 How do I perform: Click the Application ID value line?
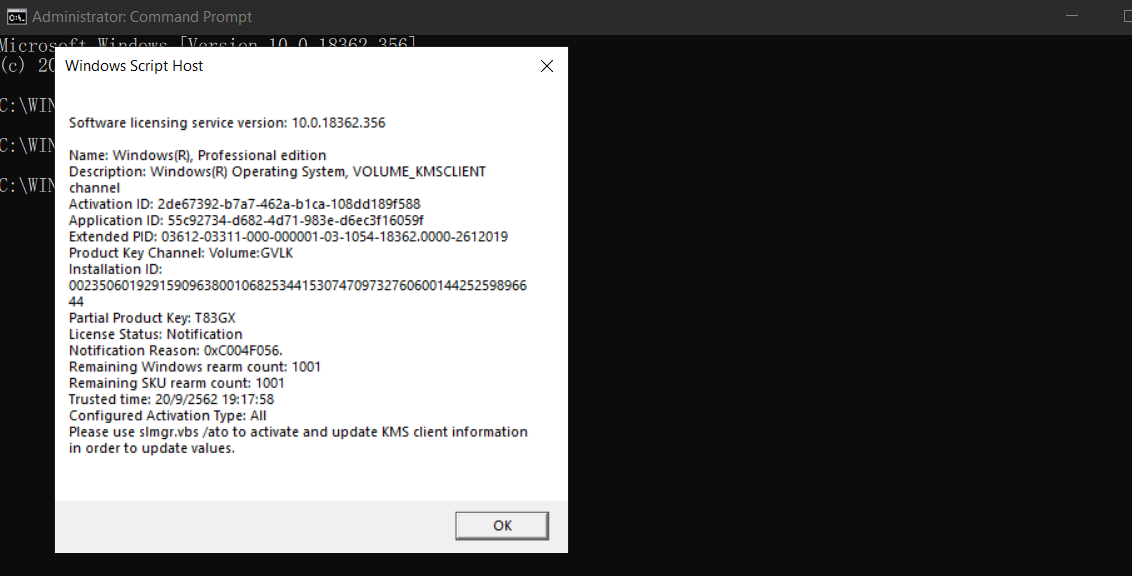click(246, 220)
